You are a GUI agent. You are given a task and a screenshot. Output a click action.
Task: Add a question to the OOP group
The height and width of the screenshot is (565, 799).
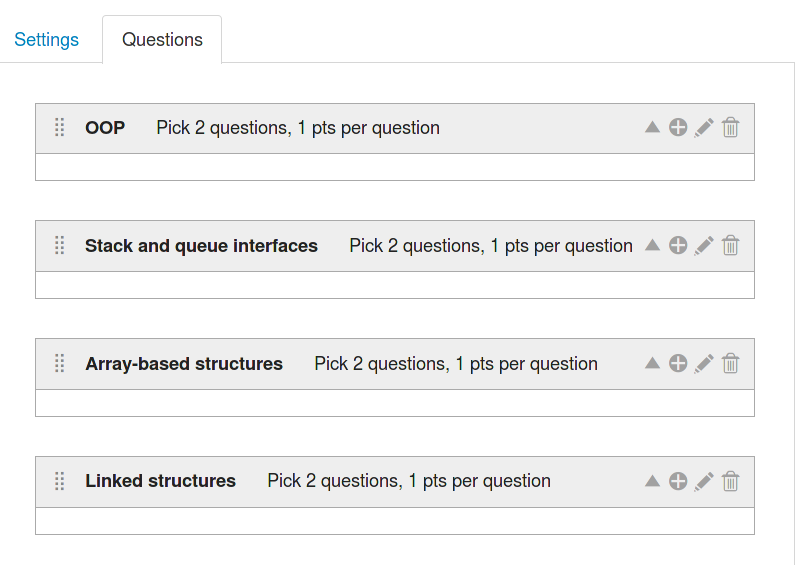point(678,128)
